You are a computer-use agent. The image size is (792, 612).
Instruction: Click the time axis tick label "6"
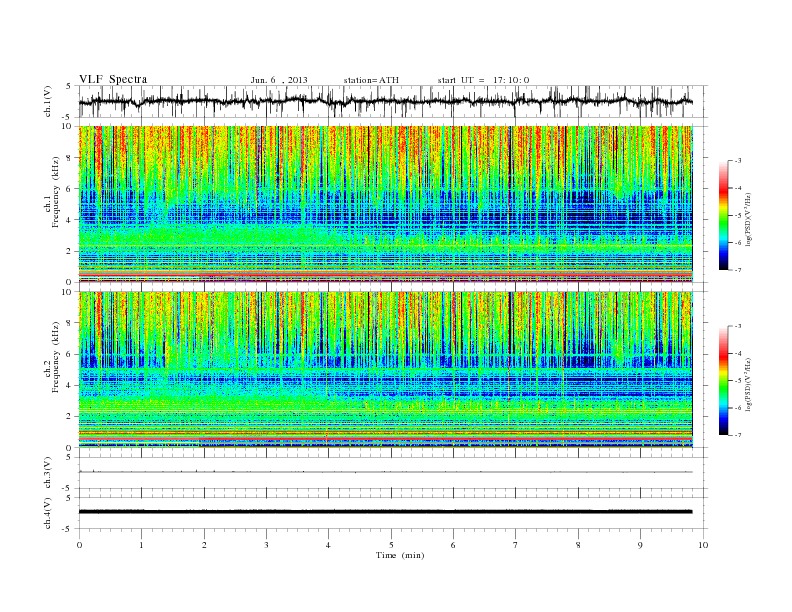pos(454,545)
